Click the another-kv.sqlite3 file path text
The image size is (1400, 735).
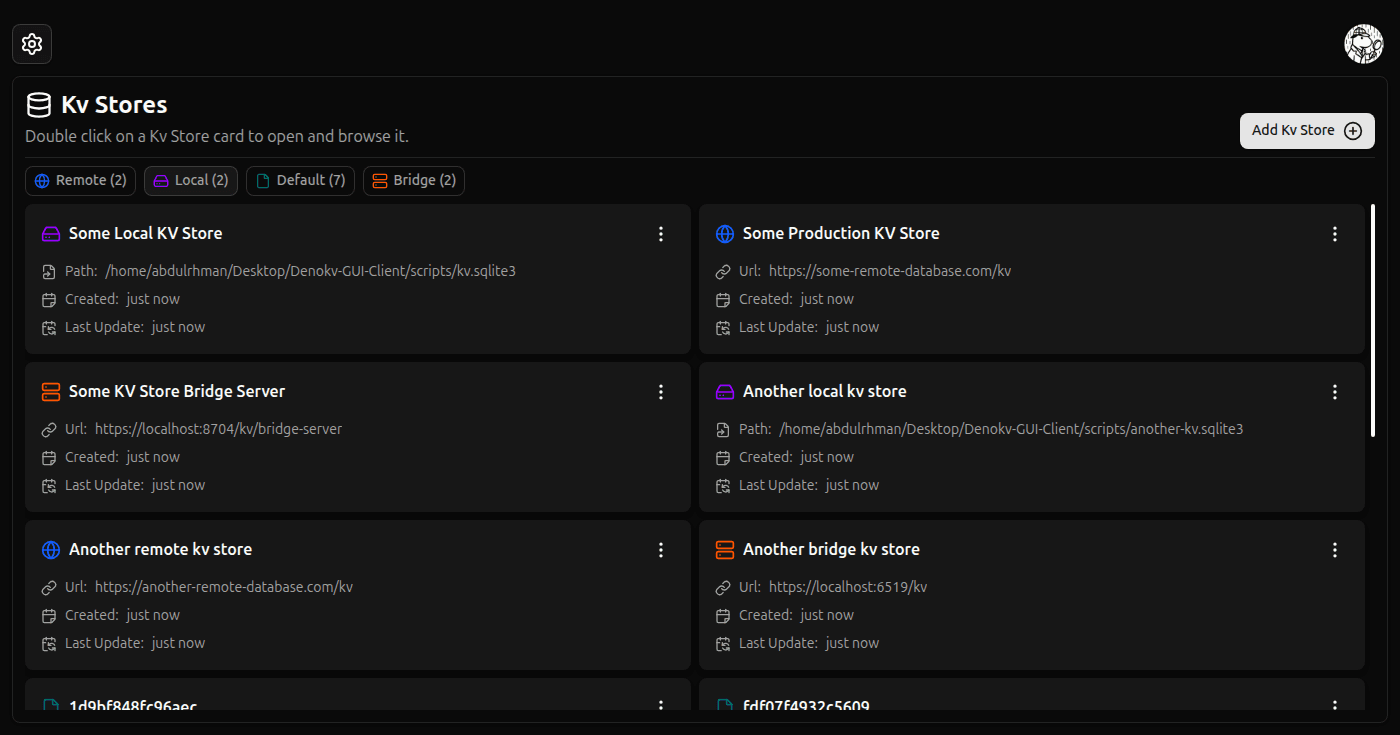(1011, 429)
